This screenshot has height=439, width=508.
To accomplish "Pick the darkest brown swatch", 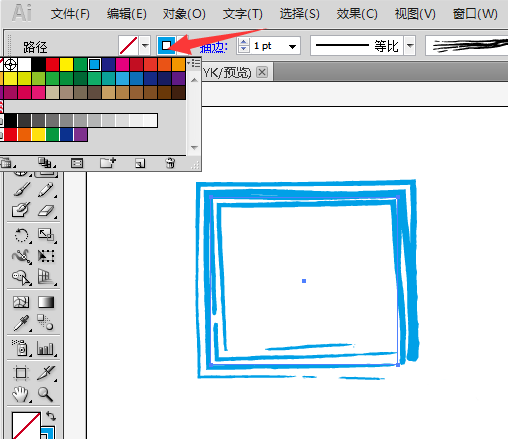I will tap(179, 92).
